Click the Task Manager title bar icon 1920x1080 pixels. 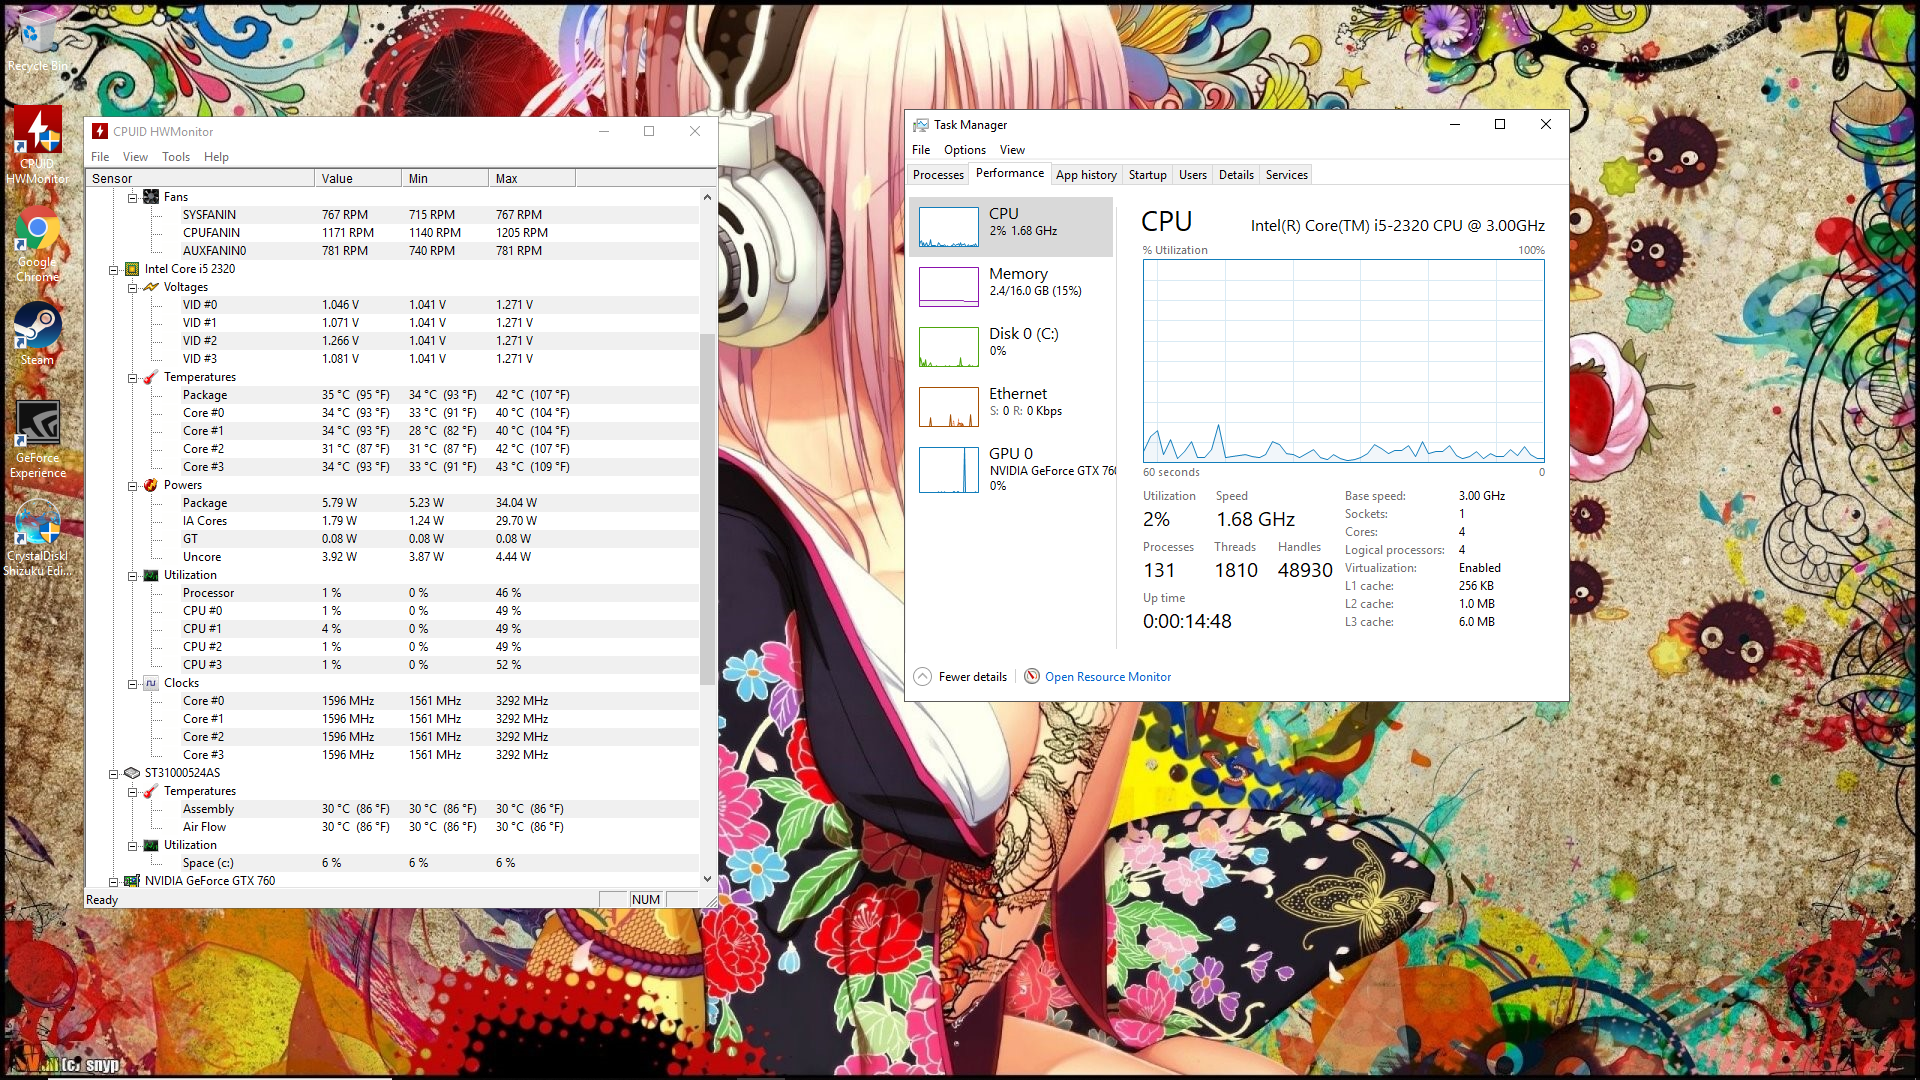coord(920,125)
